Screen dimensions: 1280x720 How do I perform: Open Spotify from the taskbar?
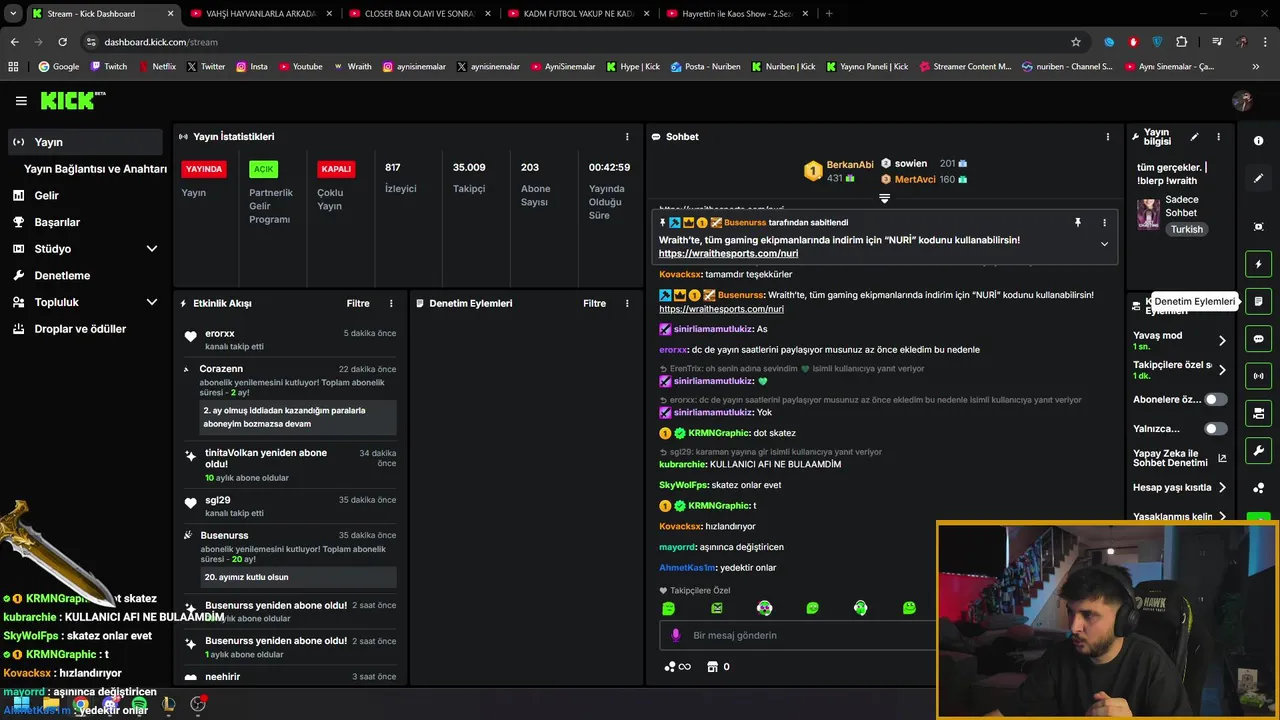(139, 705)
